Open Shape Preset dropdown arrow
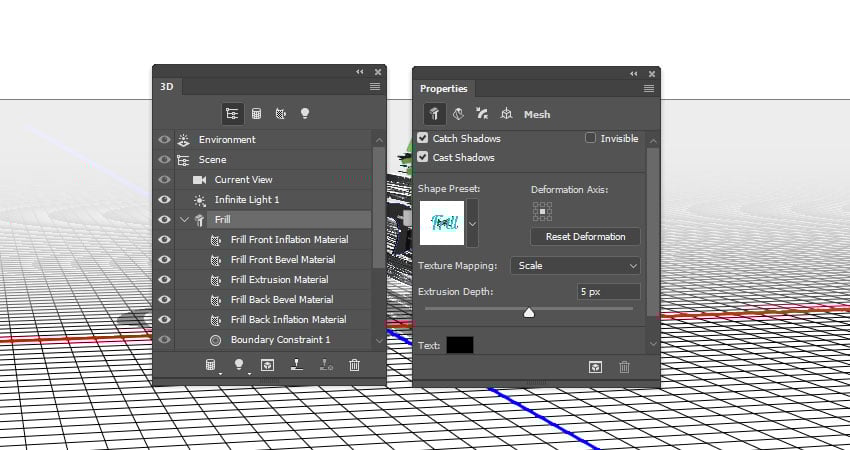Image resolution: width=850 pixels, height=450 pixels. [473, 223]
